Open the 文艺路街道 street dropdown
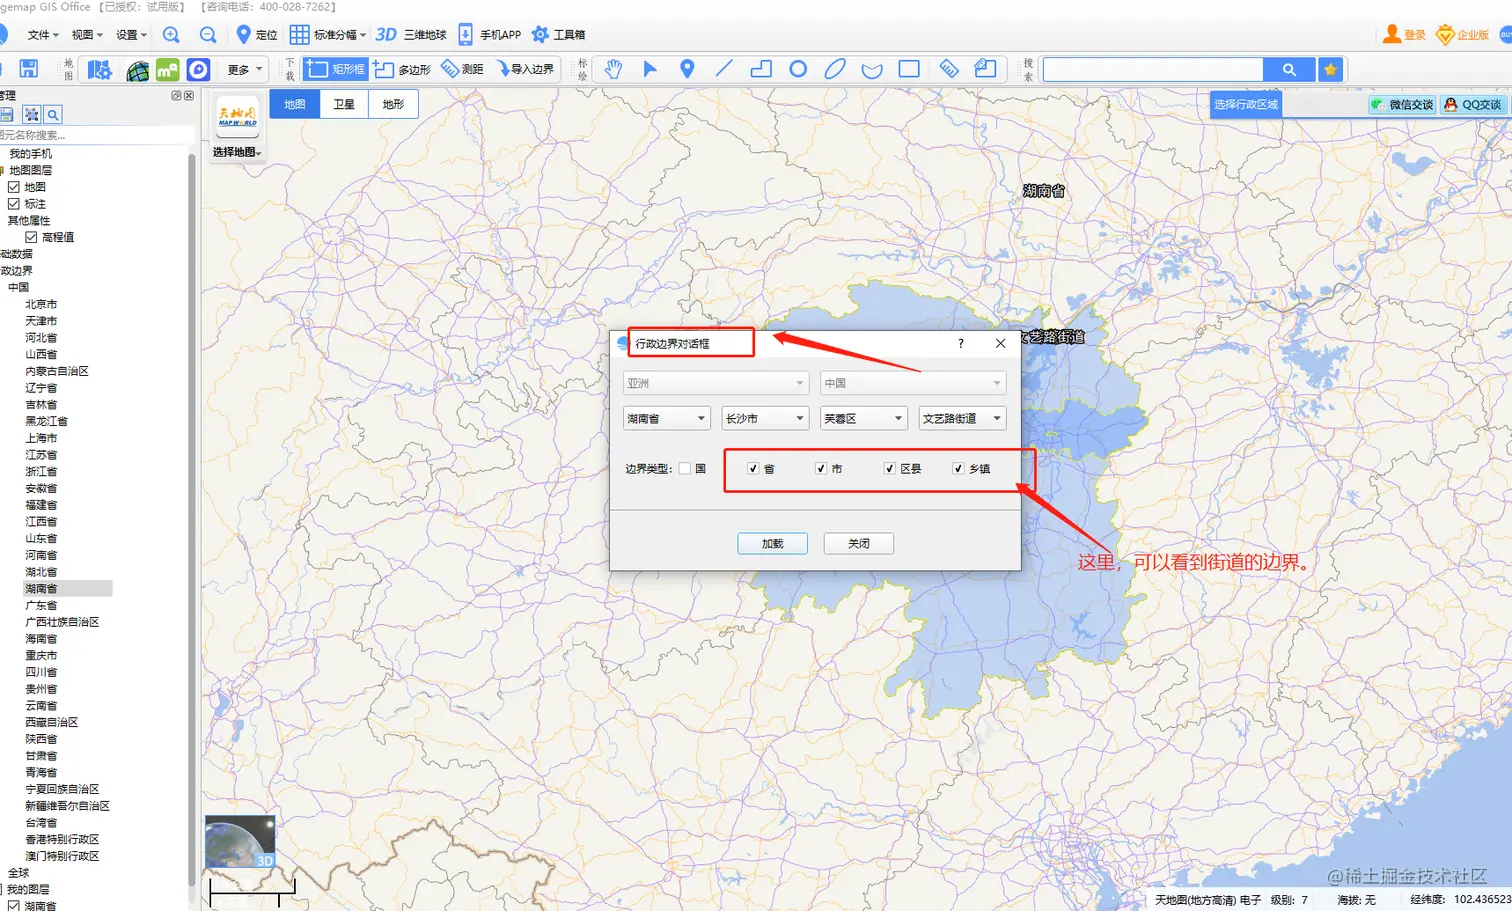The height and width of the screenshot is (911, 1512). [x=962, y=418]
